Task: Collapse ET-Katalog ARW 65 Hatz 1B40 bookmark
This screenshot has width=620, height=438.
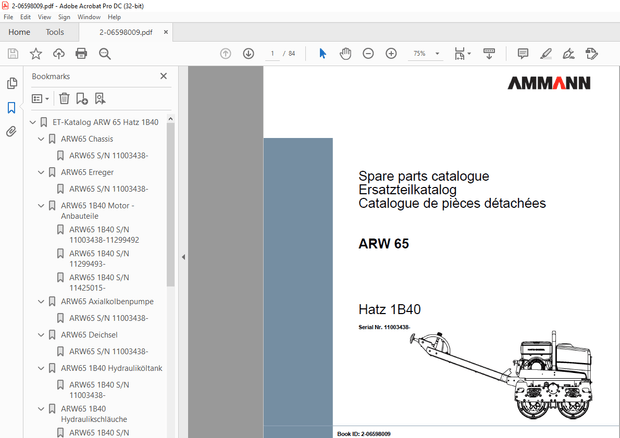Action: click(x=33, y=123)
